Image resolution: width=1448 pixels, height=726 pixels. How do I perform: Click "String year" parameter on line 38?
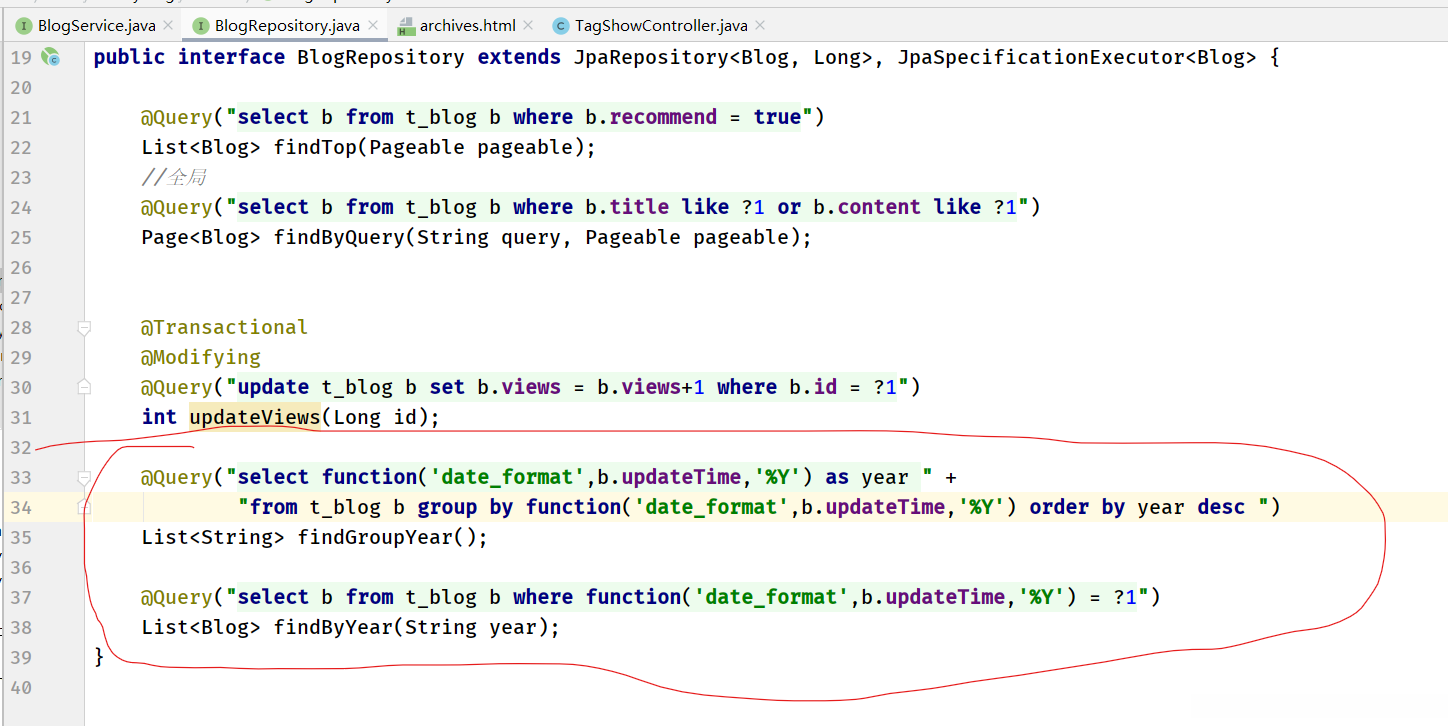pos(471,627)
